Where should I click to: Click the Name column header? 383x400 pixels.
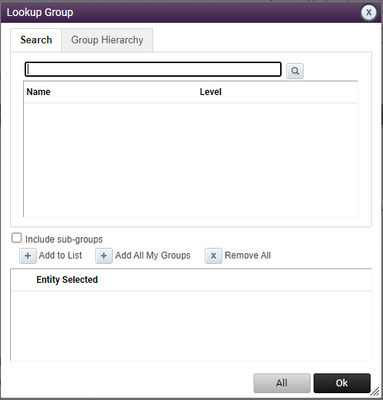pyautogui.click(x=38, y=92)
